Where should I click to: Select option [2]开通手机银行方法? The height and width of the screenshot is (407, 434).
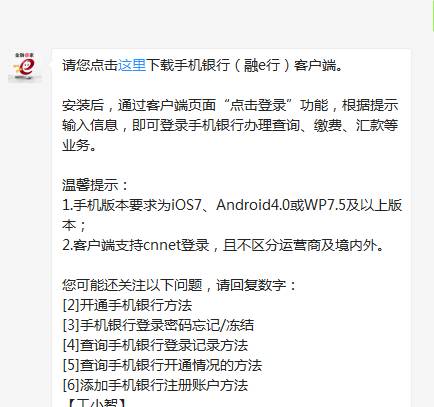pyautogui.click(x=127, y=305)
